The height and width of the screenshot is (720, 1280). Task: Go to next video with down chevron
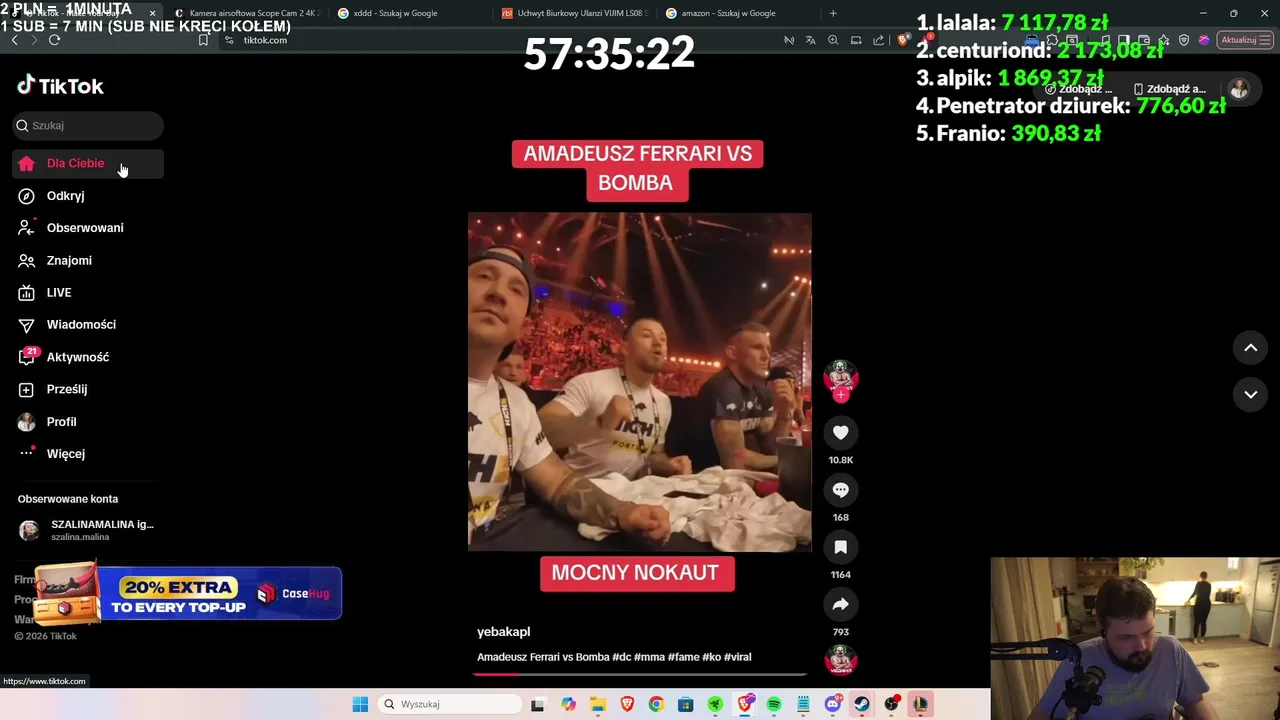[x=1250, y=394]
